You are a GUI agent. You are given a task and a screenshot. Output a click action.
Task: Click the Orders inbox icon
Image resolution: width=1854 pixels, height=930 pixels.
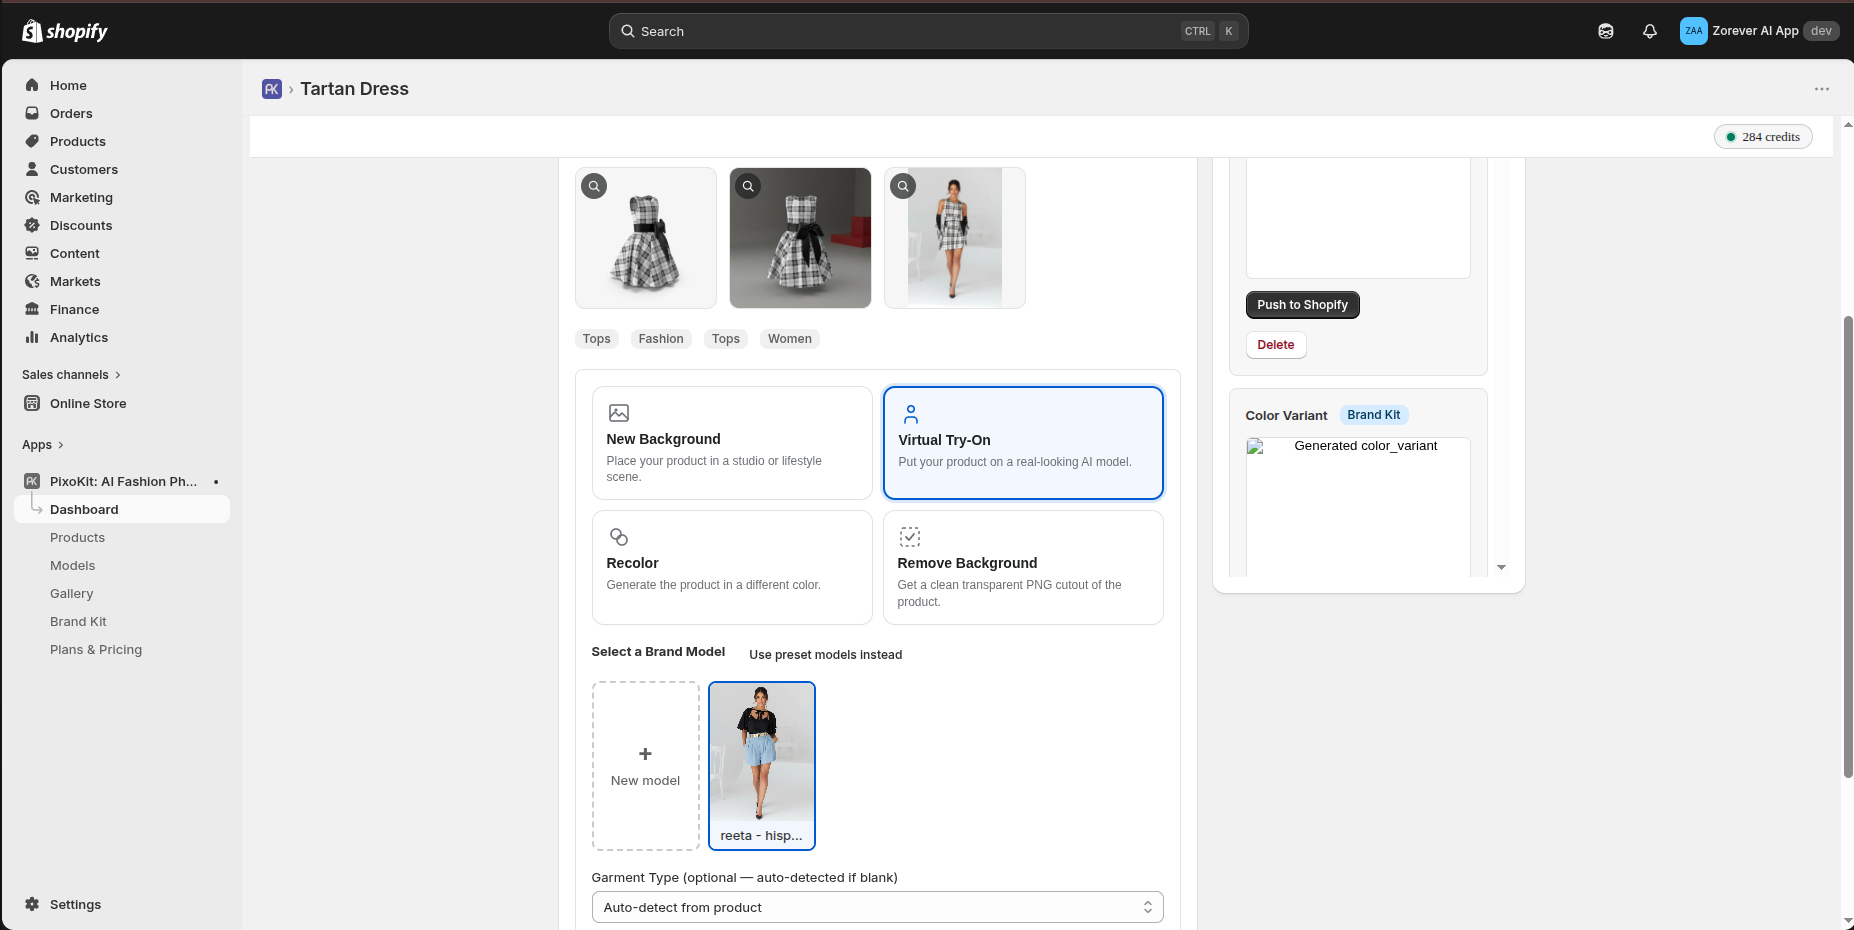[32, 113]
